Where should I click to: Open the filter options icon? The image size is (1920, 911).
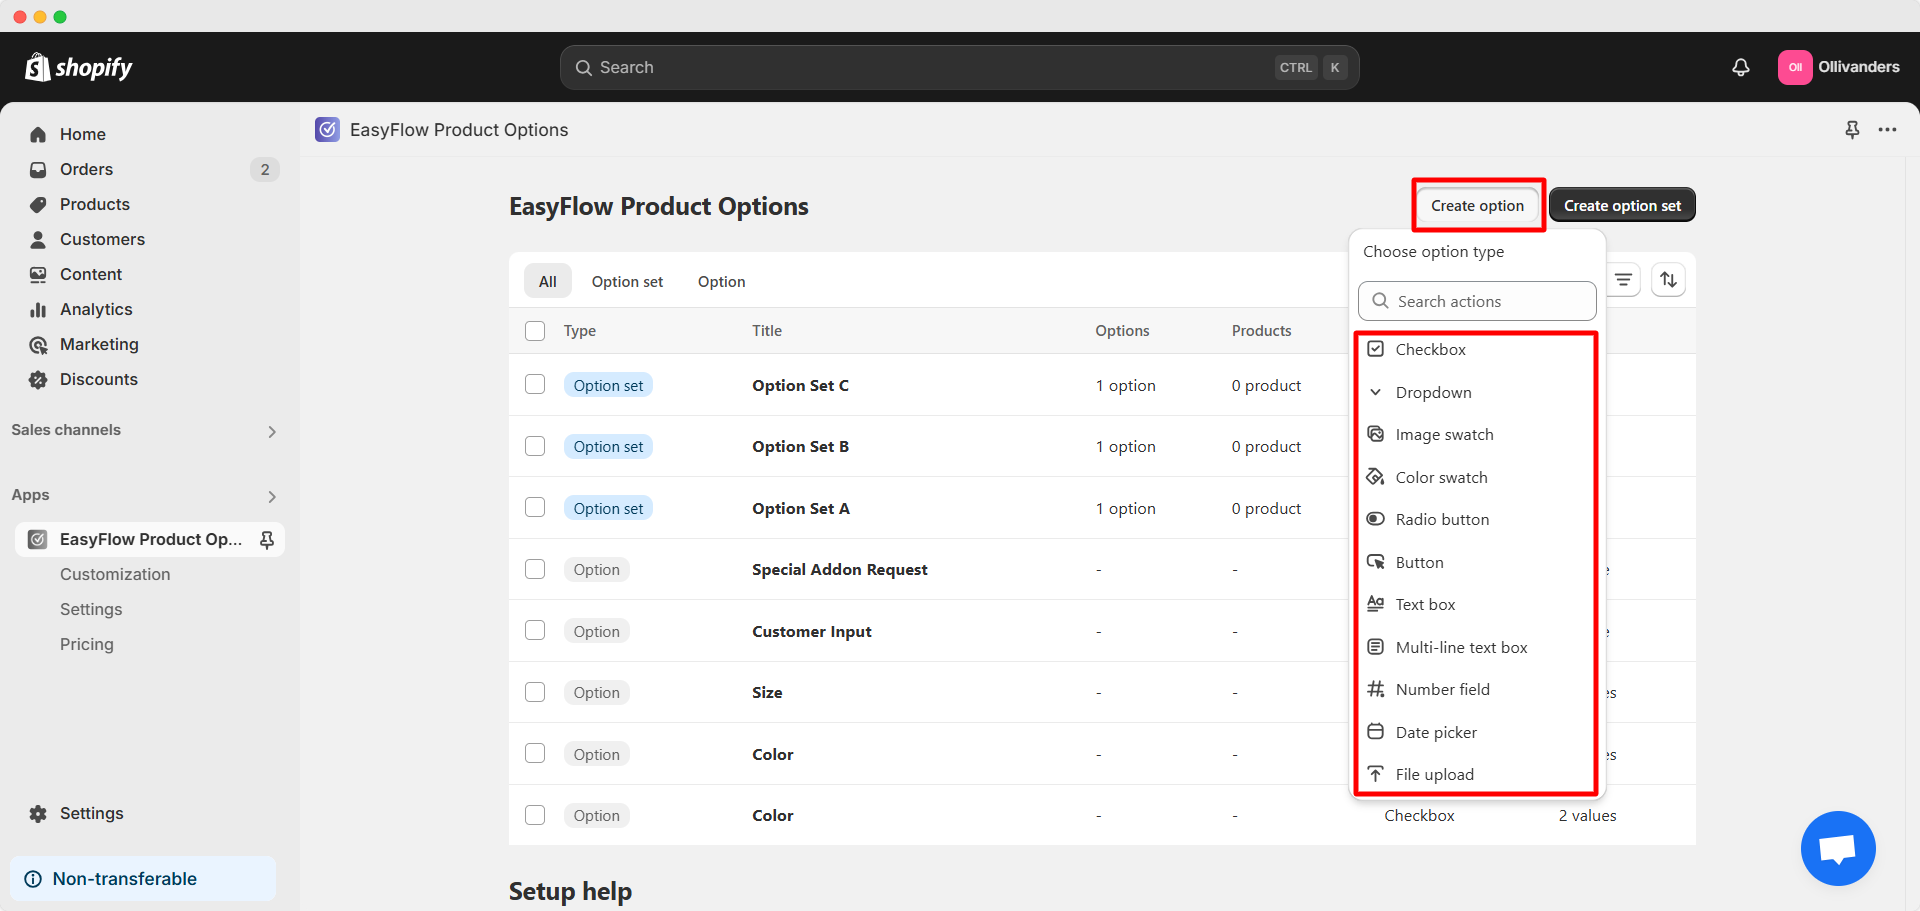tap(1624, 280)
